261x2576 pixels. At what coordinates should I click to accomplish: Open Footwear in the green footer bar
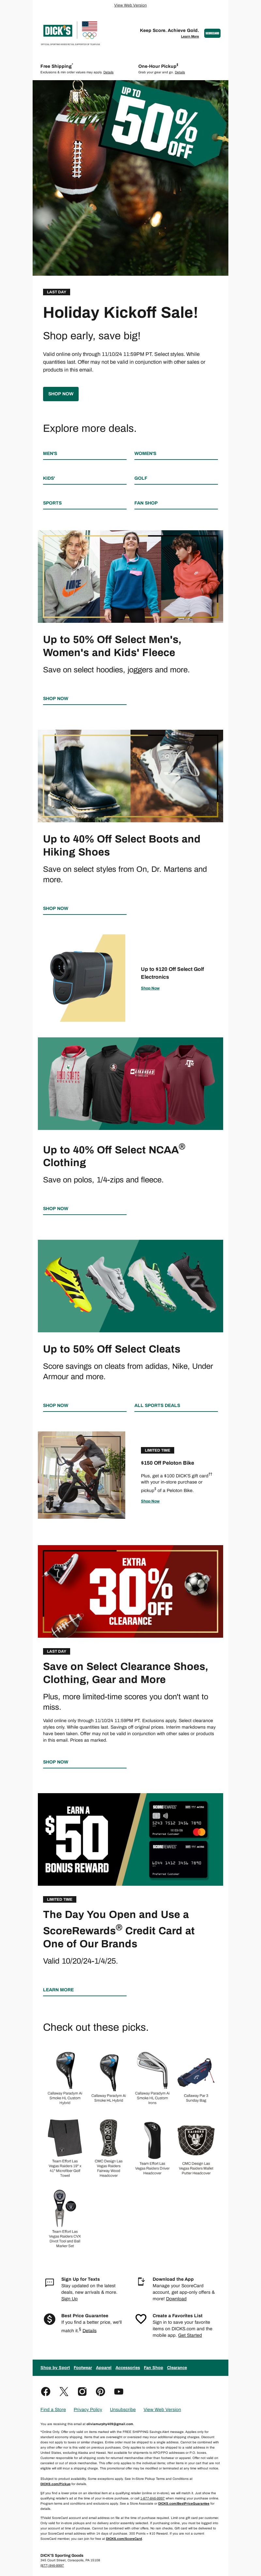pos(83,2367)
